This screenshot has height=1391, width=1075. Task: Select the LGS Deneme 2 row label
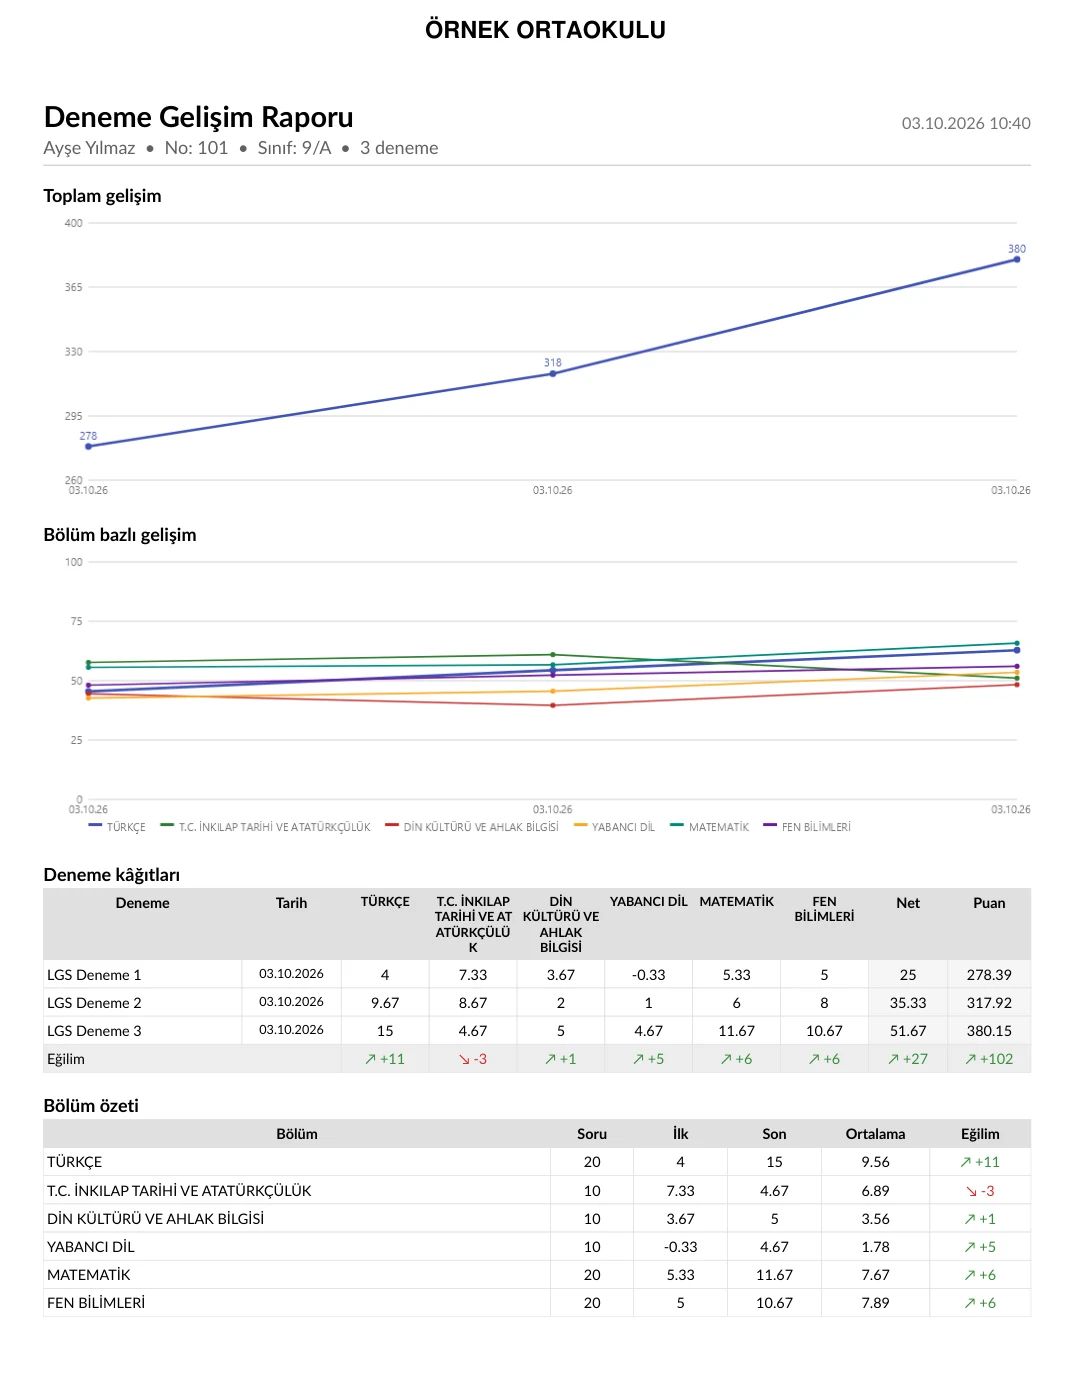(x=94, y=1003)
